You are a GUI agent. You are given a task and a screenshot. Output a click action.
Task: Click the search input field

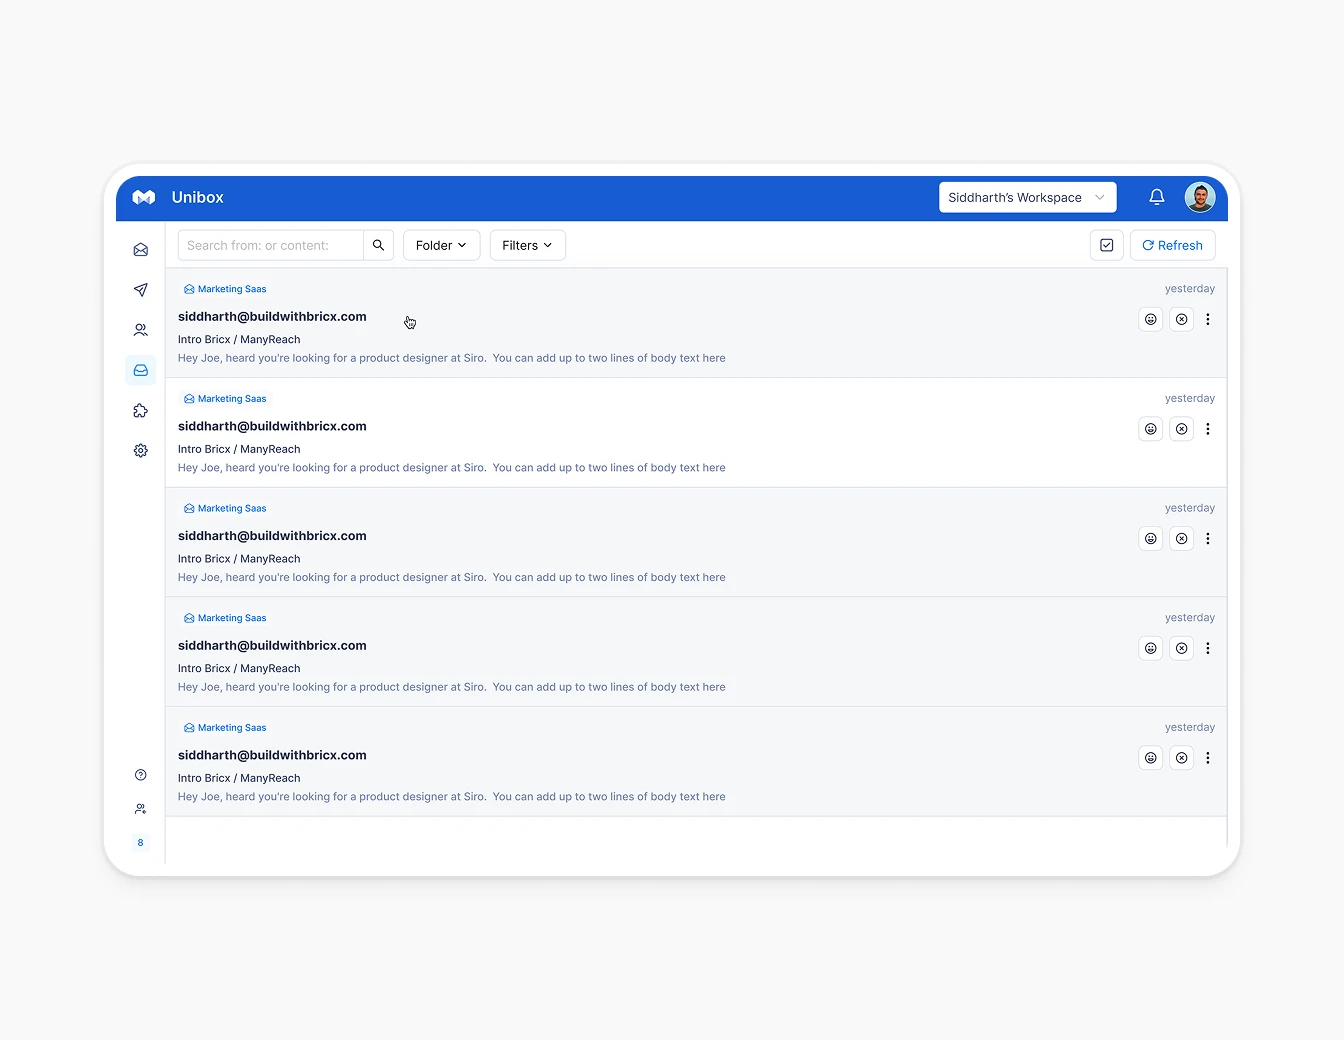(x=270, y=245)
